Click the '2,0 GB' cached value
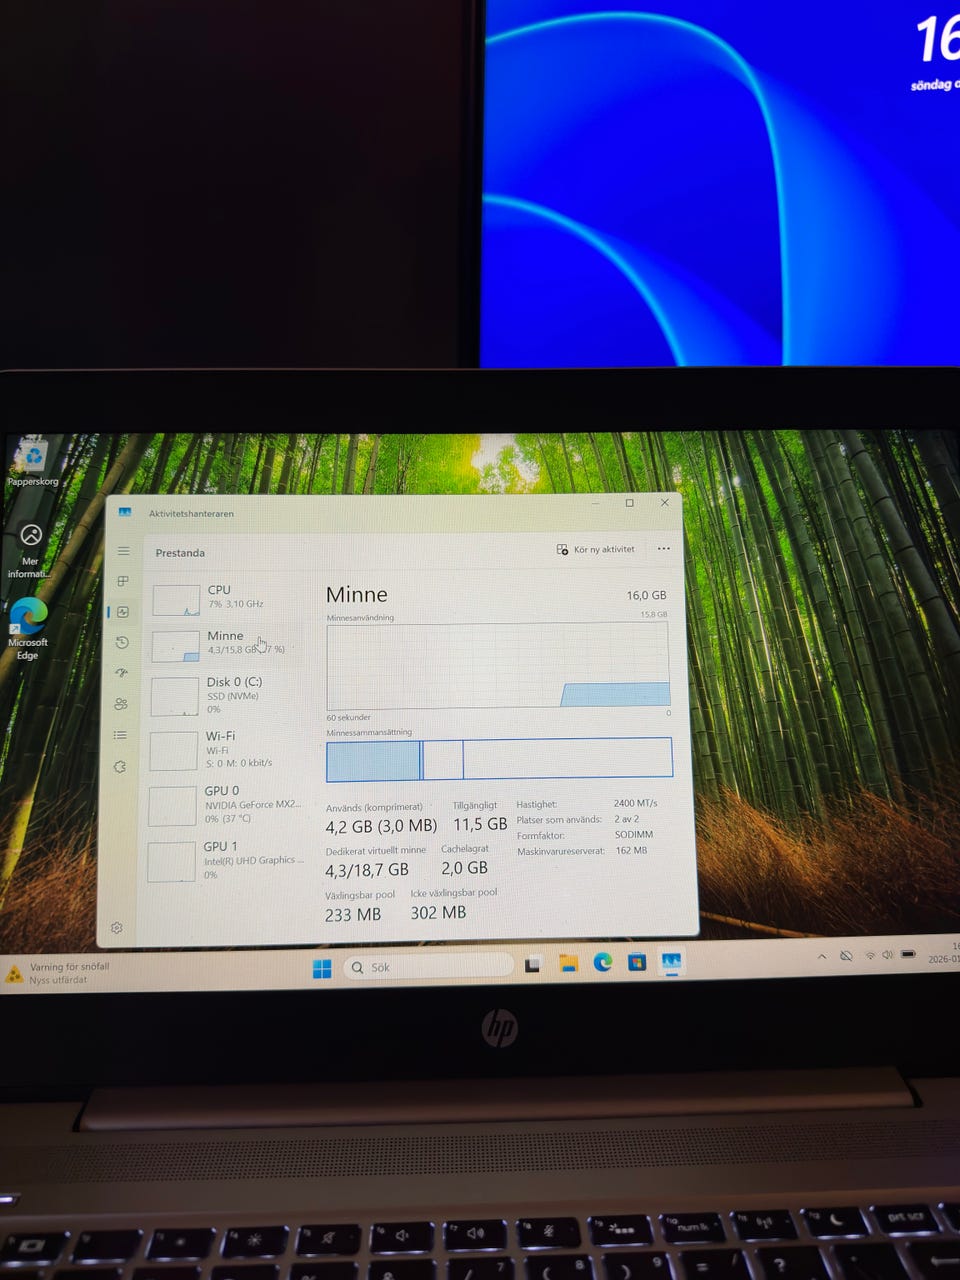Screen dimensions: 960x1280 [465, 868]
